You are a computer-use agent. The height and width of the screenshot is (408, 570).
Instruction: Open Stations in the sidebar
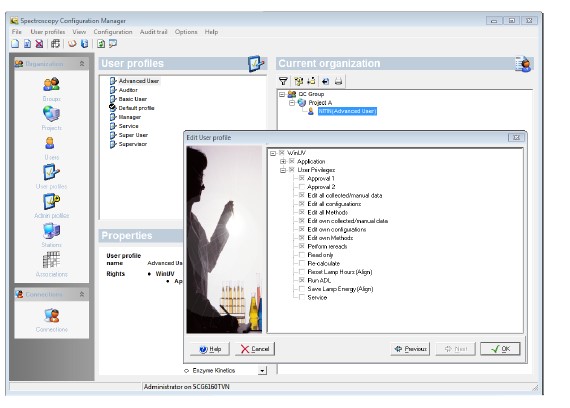51,235
